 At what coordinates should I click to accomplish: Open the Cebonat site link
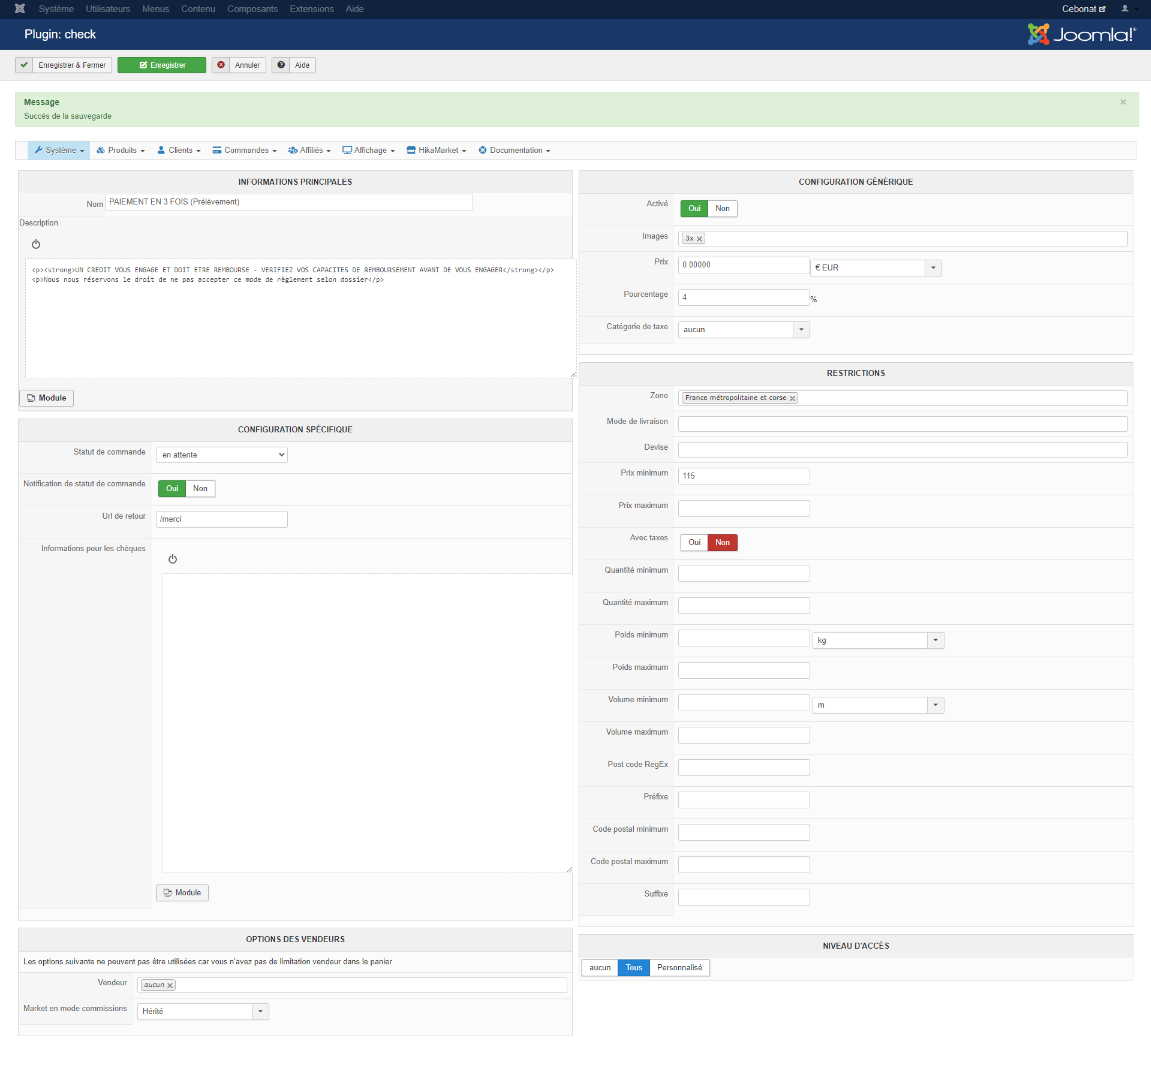click(x=1083, y=9)
